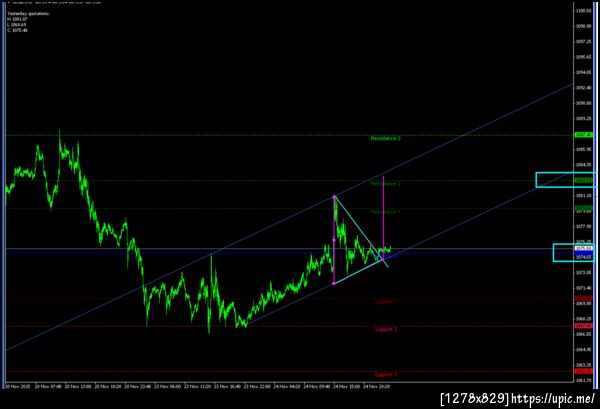Click the '23 Nov 06:00' time axis label
This screenshot has width=600, height=409.
point(168,387)
